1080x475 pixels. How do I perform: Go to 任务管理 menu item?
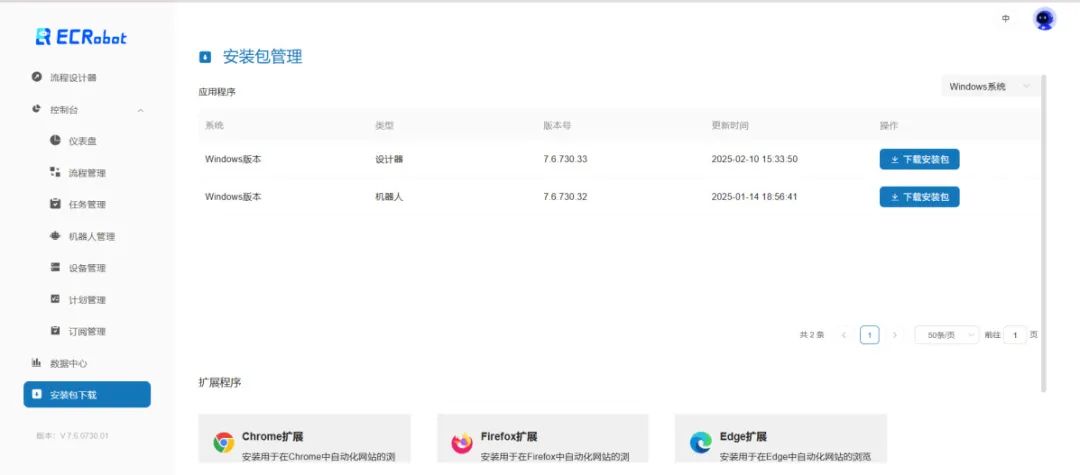pos(86,205)
